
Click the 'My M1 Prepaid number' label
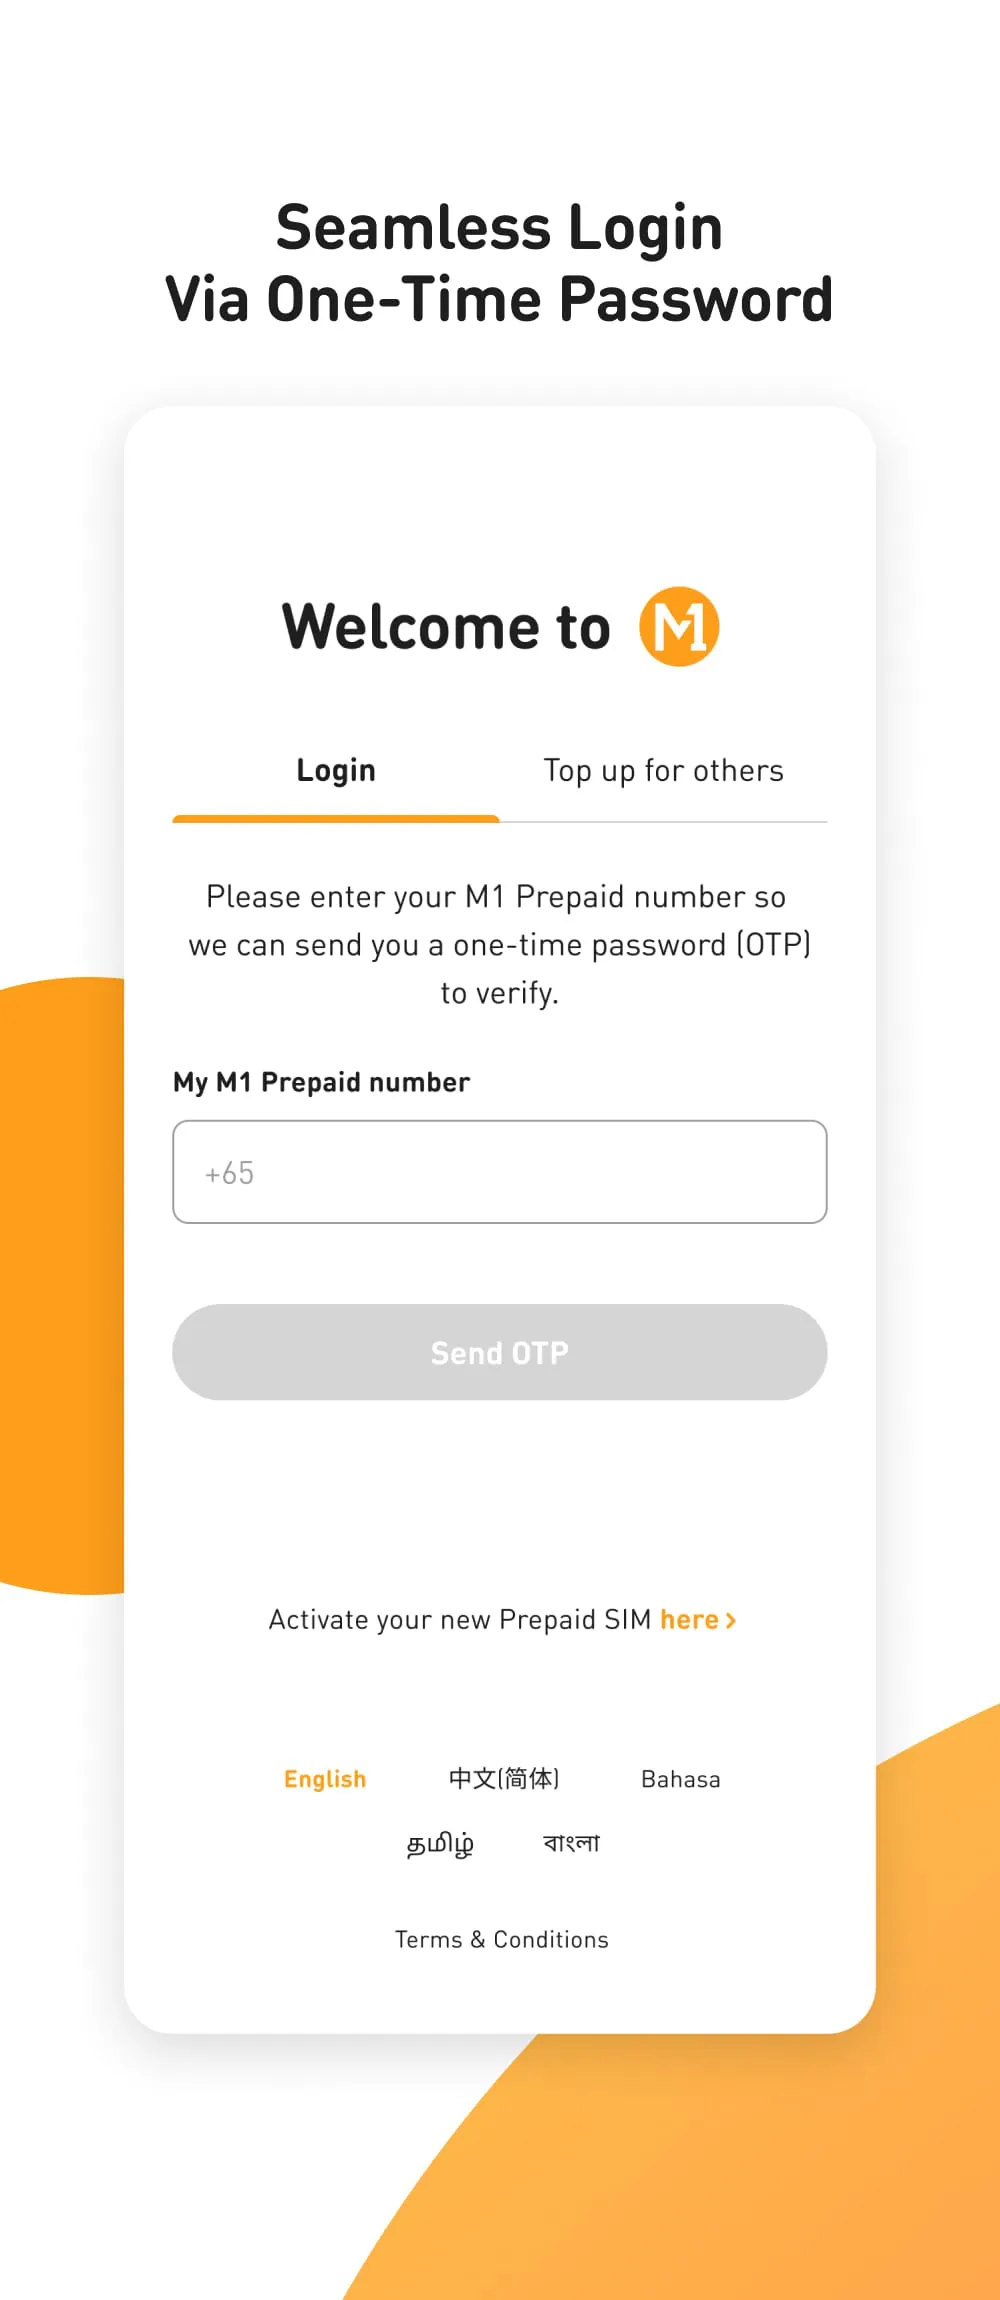pyautogui.click(x=321, y=1081)
